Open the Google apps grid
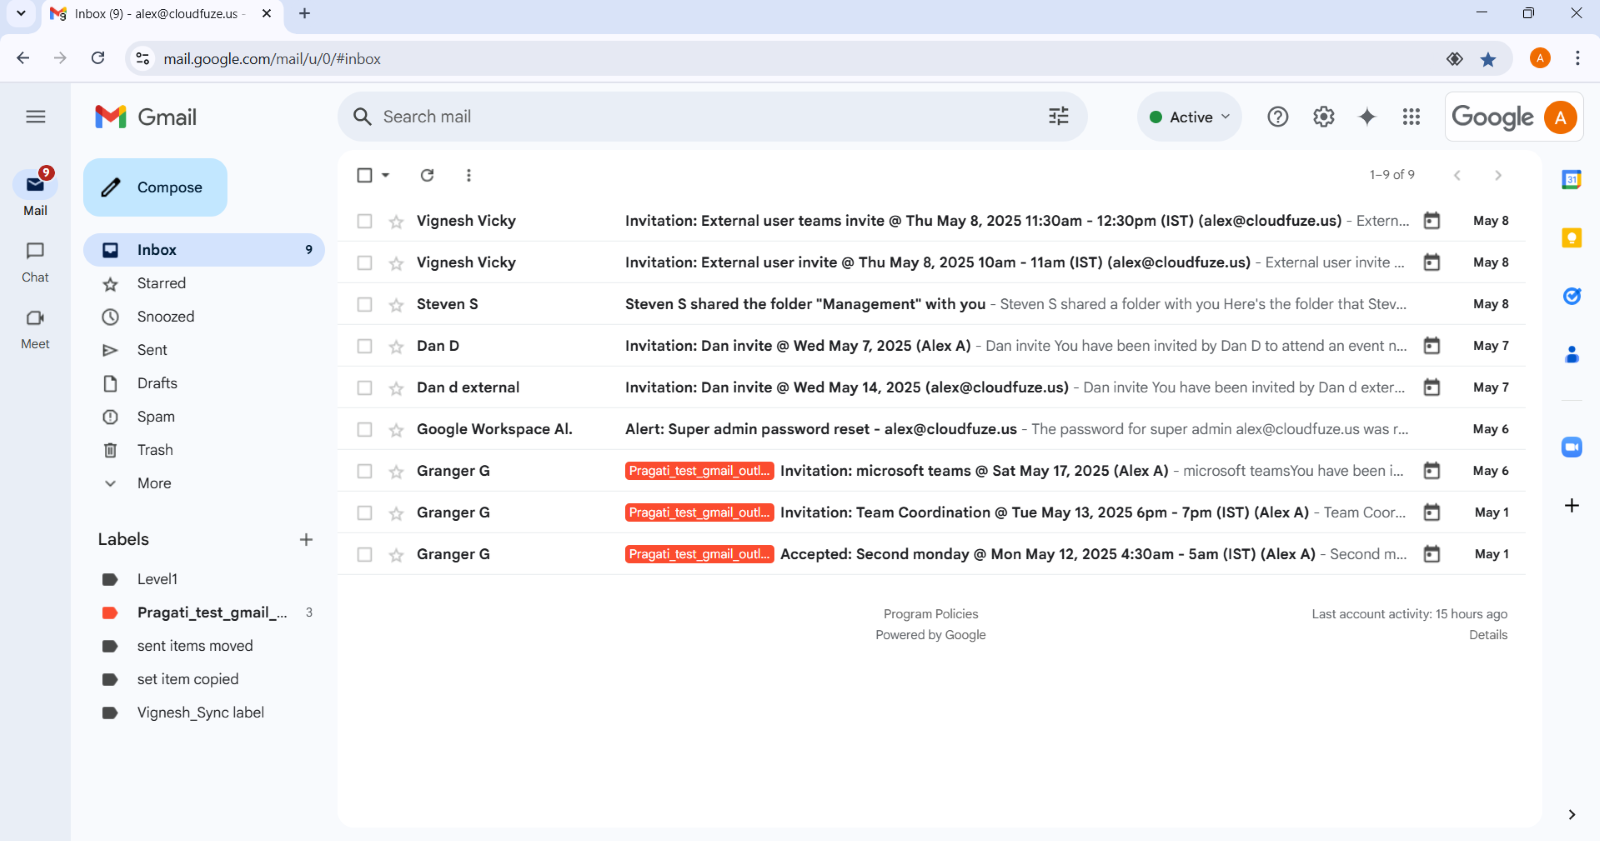Screen dimensions: 1600x841 click(x=1411, y=117)
